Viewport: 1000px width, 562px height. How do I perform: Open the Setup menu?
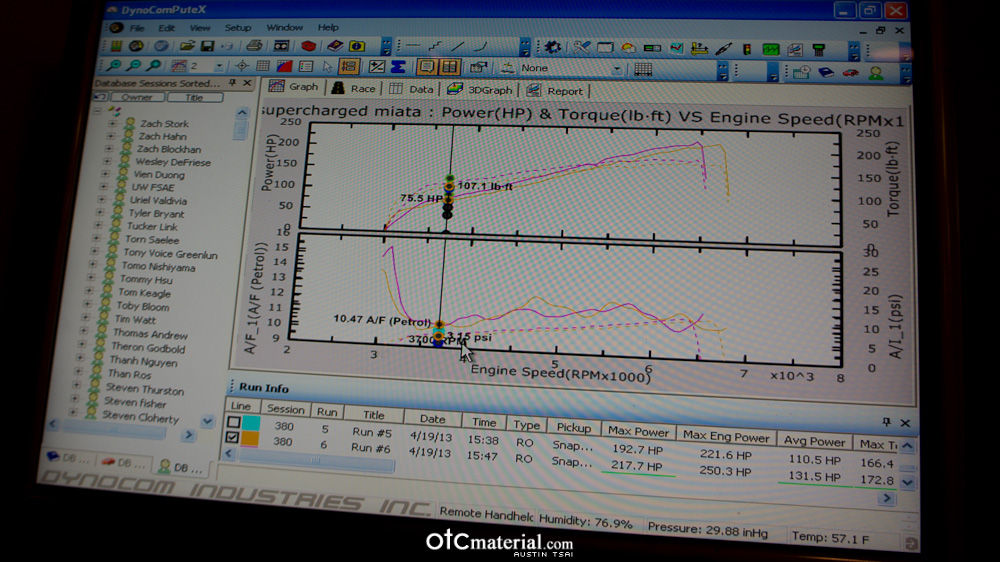[x=237, y=28]
